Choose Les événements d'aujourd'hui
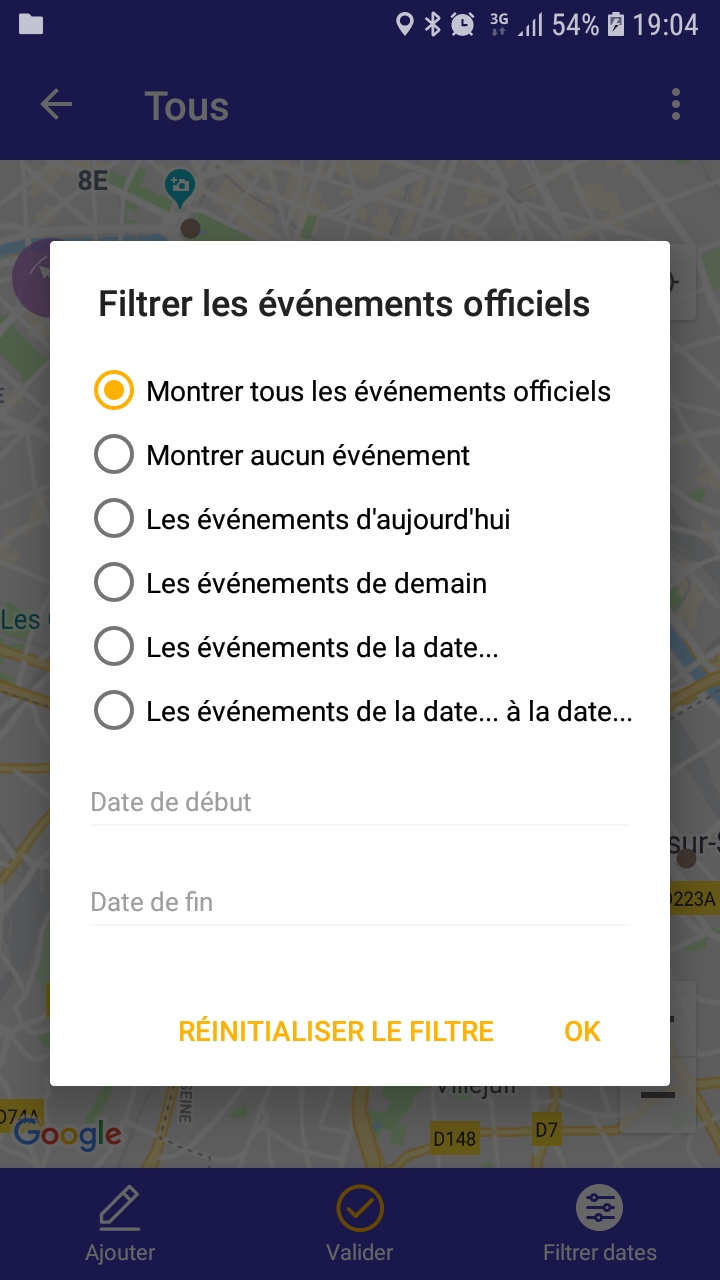The height and width of the screenshot is (1280, 720). tap(114, 519)
